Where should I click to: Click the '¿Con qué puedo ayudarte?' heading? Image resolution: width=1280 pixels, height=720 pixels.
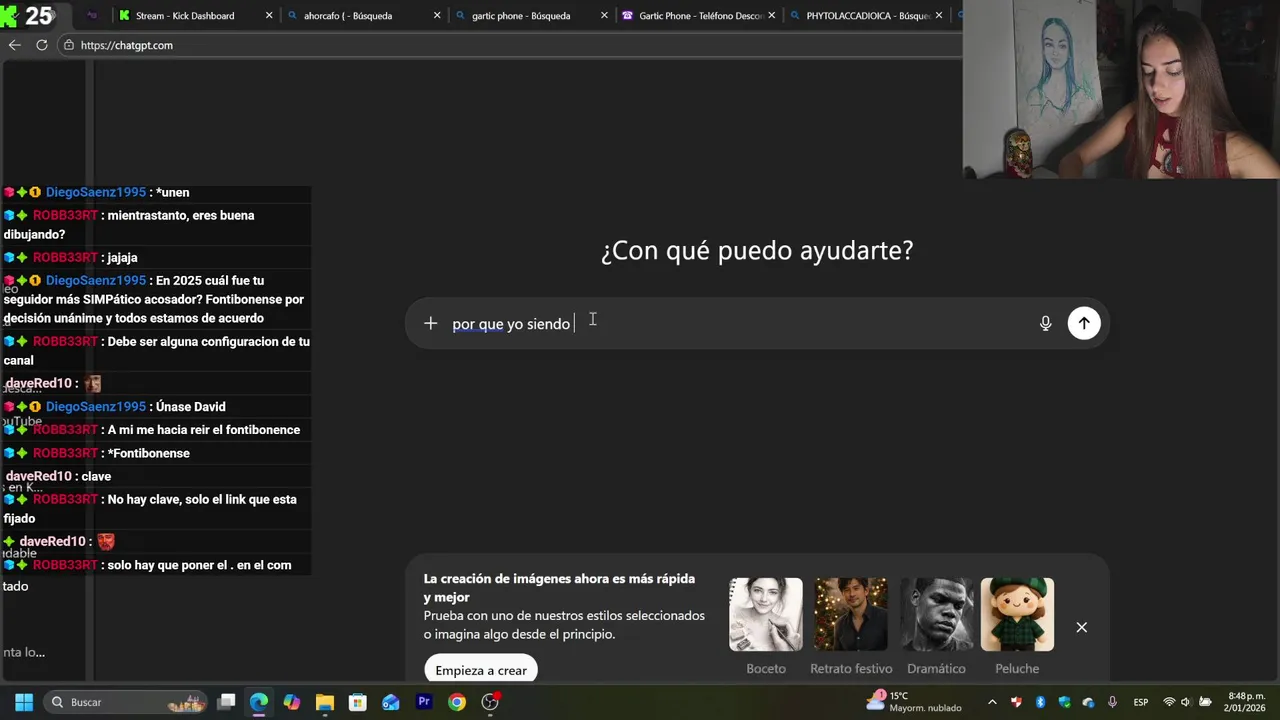pyautogui.click(x=757, y=250)
